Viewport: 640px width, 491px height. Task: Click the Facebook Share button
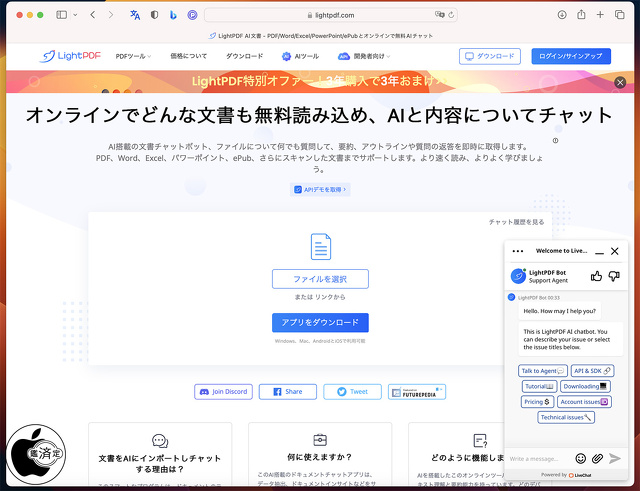click(x=288, y=392)
